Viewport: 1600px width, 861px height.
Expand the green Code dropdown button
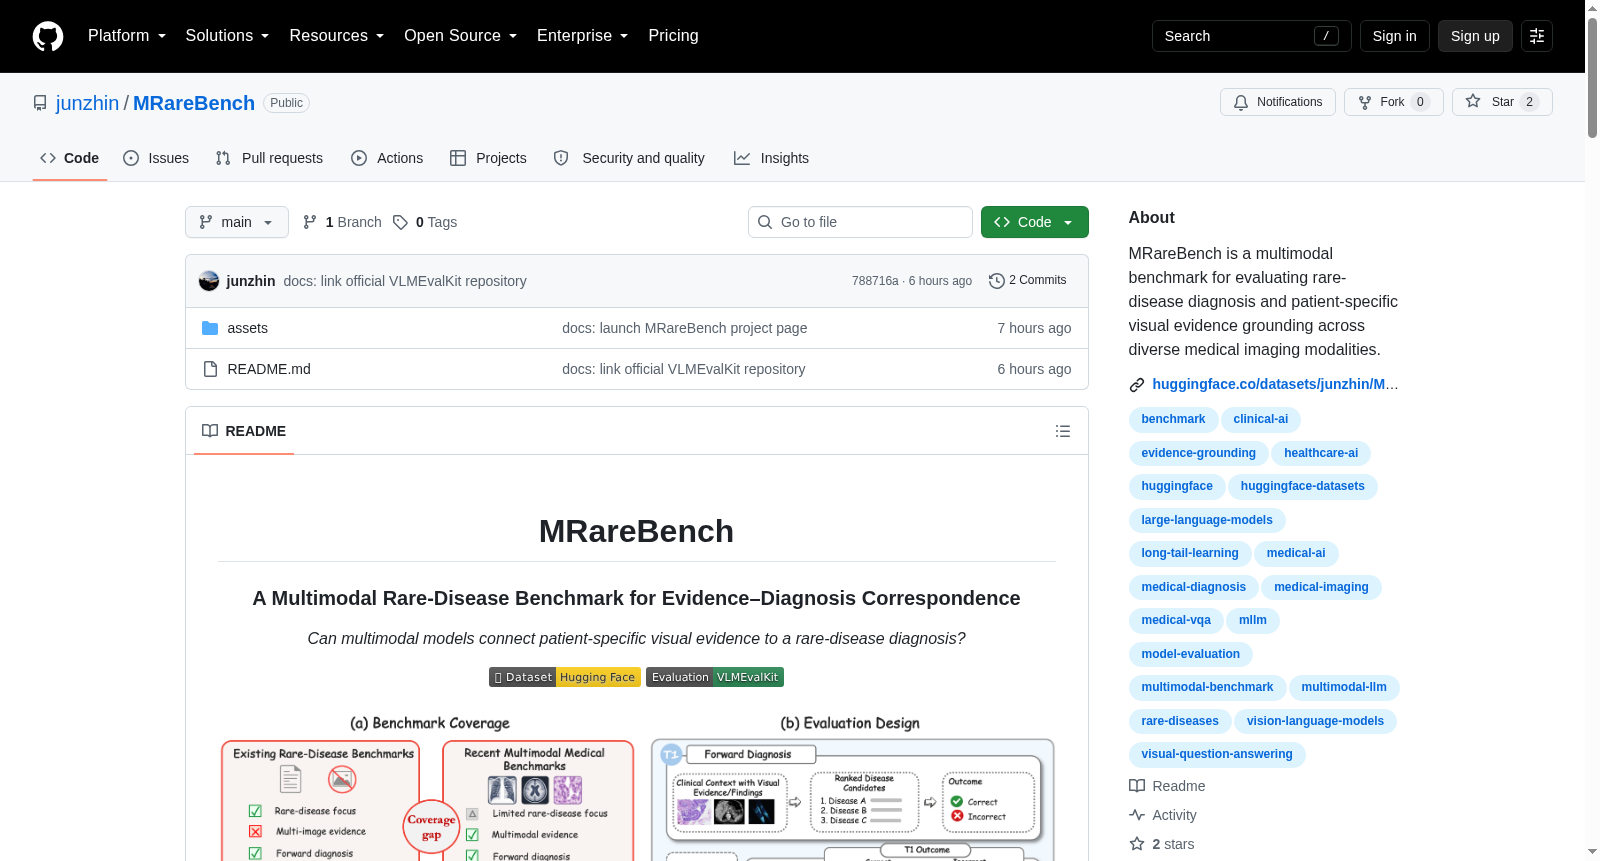1034,222
